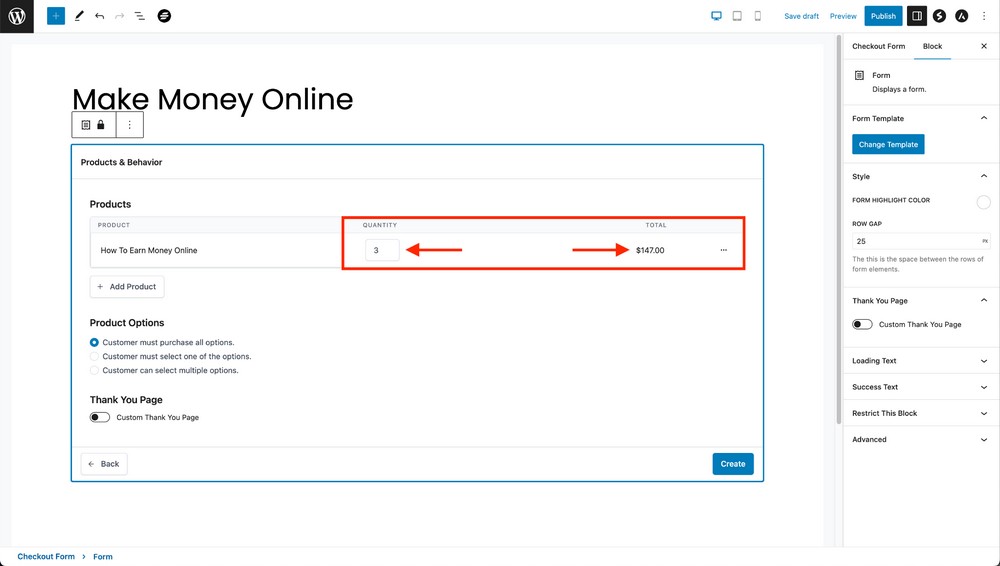This screenshot has height=566, width=1000.
Task: Expand the Loading Text section
Action: coord(922,361)
